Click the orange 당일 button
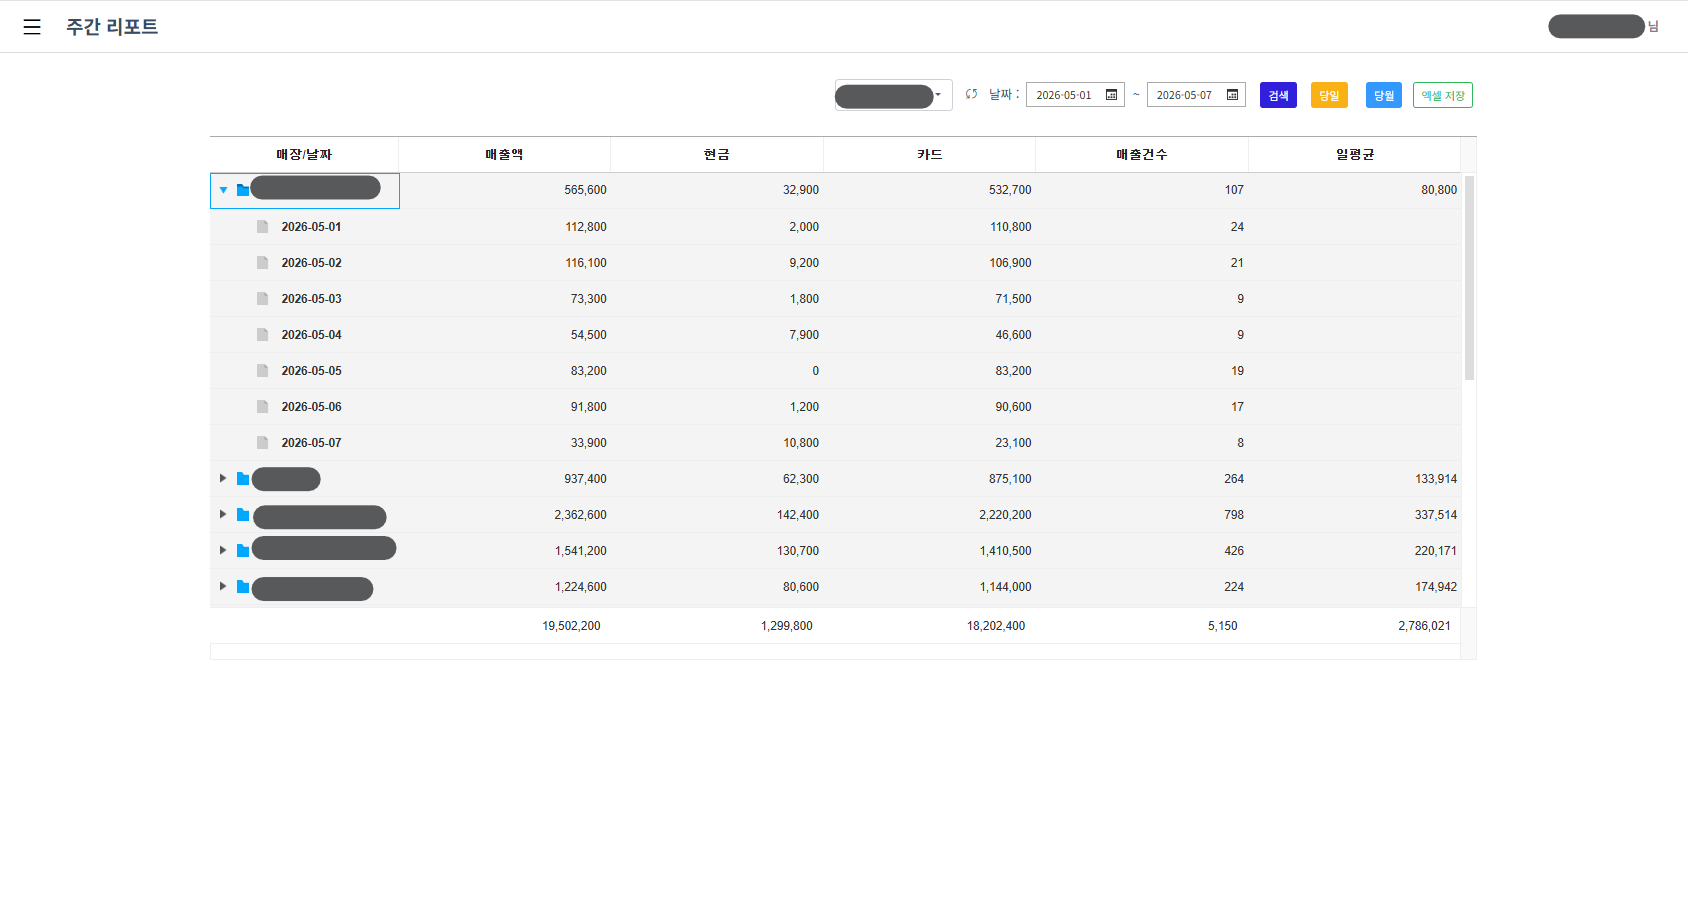1688x909 pixels. (1329, 95)
